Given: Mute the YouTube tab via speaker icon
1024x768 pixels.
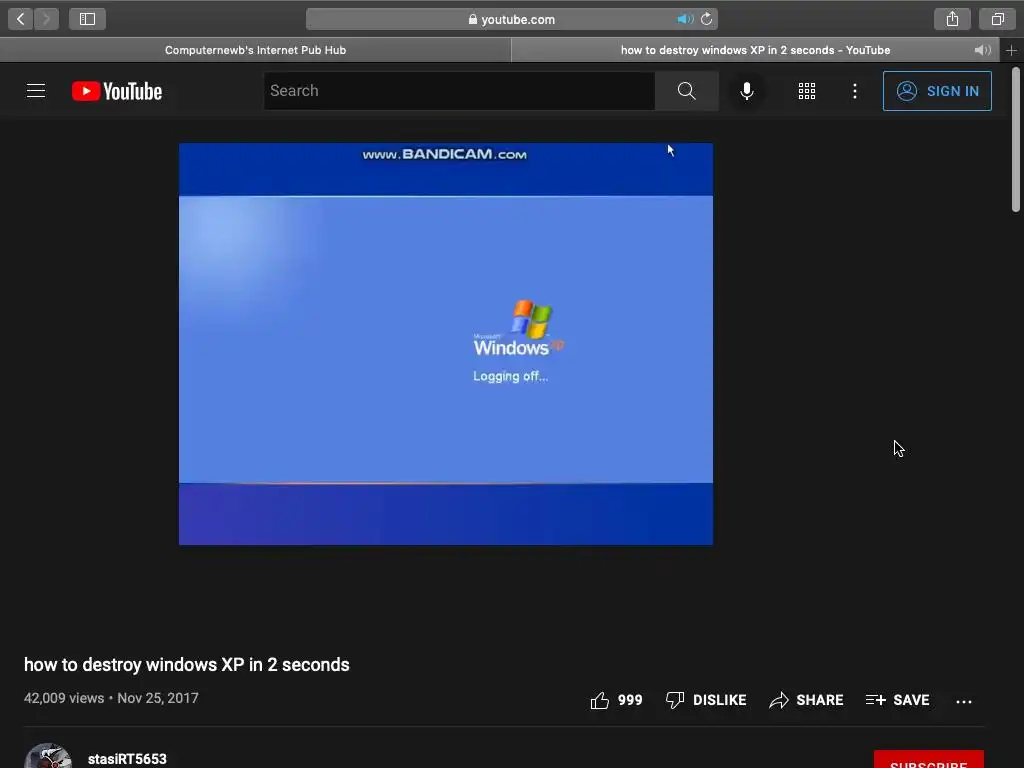Looking at the screenshot, I should pyautogui.click(x=982, y=50).
